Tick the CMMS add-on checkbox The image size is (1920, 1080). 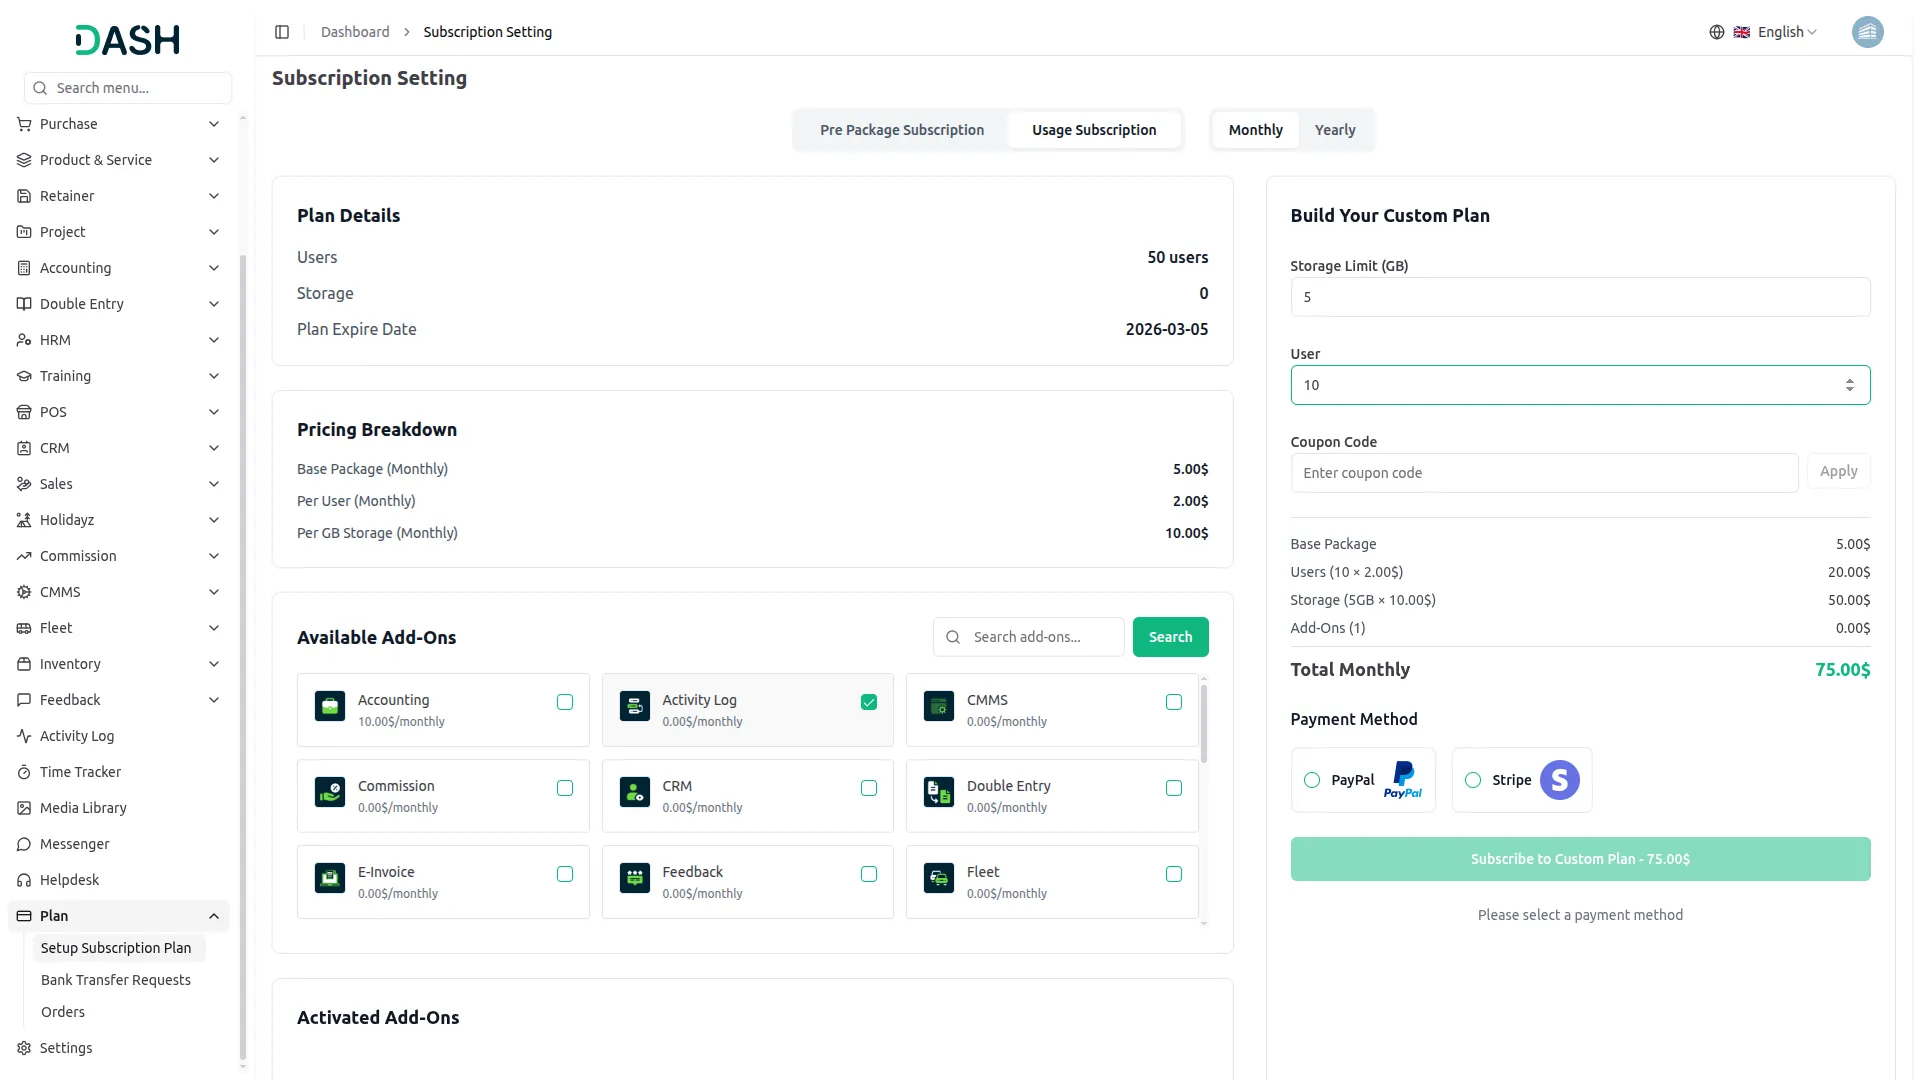pyautogui.click(x=1174, y=702)
